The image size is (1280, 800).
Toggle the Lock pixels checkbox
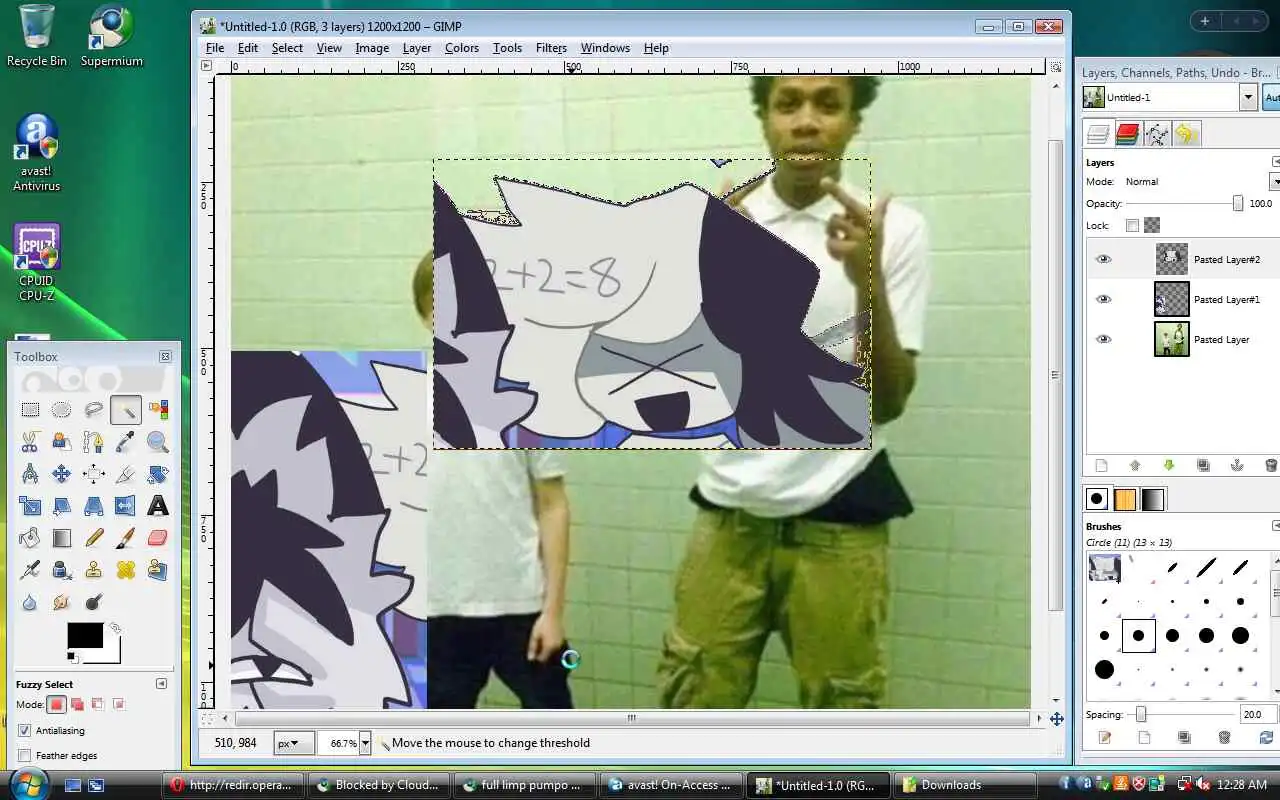(1132, 225)
